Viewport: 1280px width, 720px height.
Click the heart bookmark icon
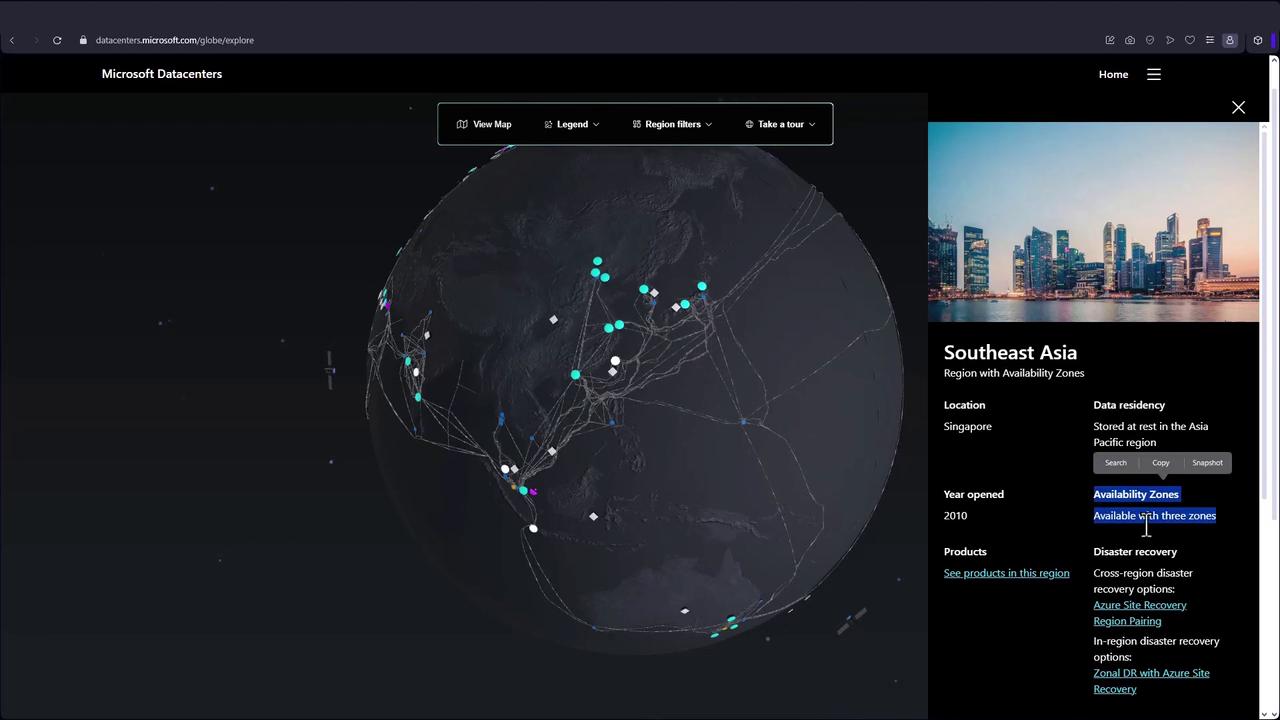point(1190,40)
